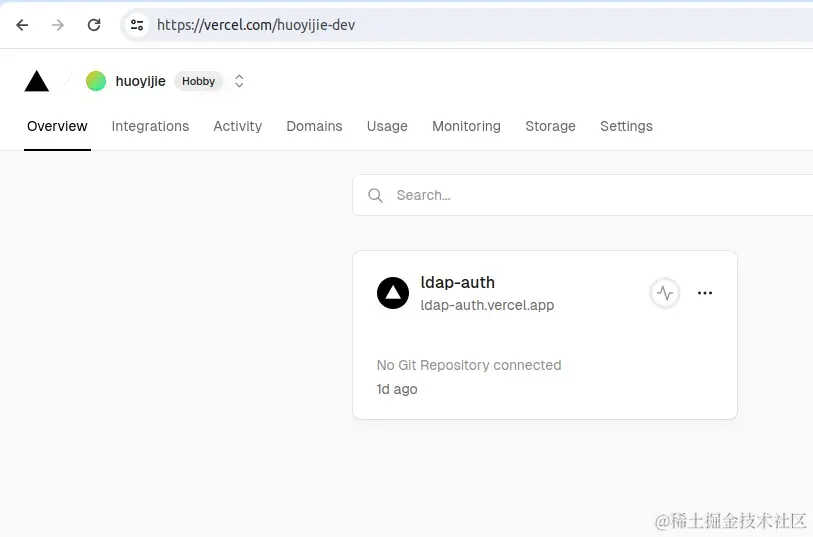Click the Hobby plan badge

[x=198, y=81]
